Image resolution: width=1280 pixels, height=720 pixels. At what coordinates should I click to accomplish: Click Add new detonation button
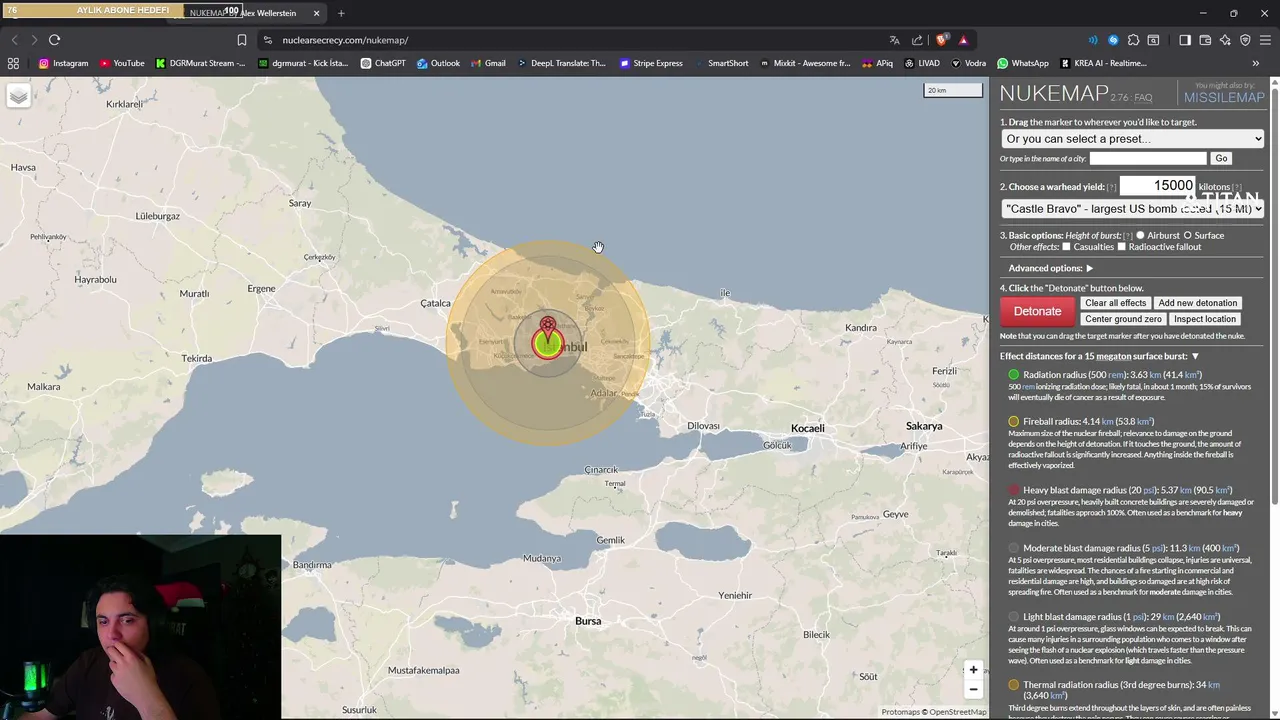[1197, 303]
